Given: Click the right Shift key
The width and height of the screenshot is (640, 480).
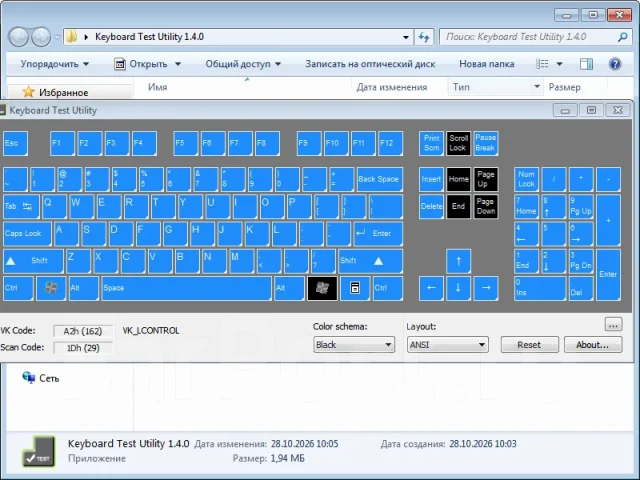Looking at the screenshot, I should coord(370,261).
